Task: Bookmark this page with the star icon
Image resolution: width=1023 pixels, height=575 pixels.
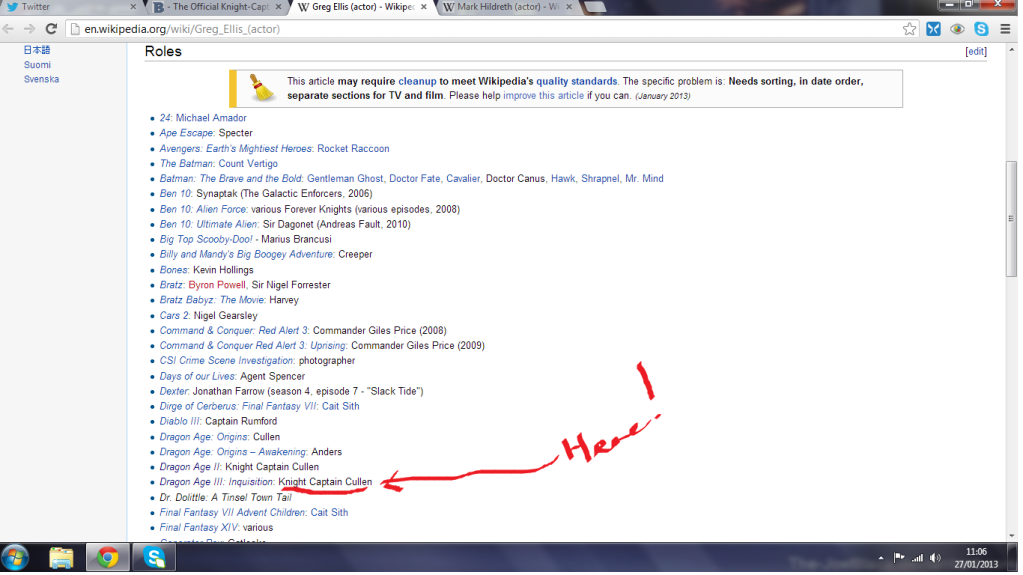Action: (909, 29)
